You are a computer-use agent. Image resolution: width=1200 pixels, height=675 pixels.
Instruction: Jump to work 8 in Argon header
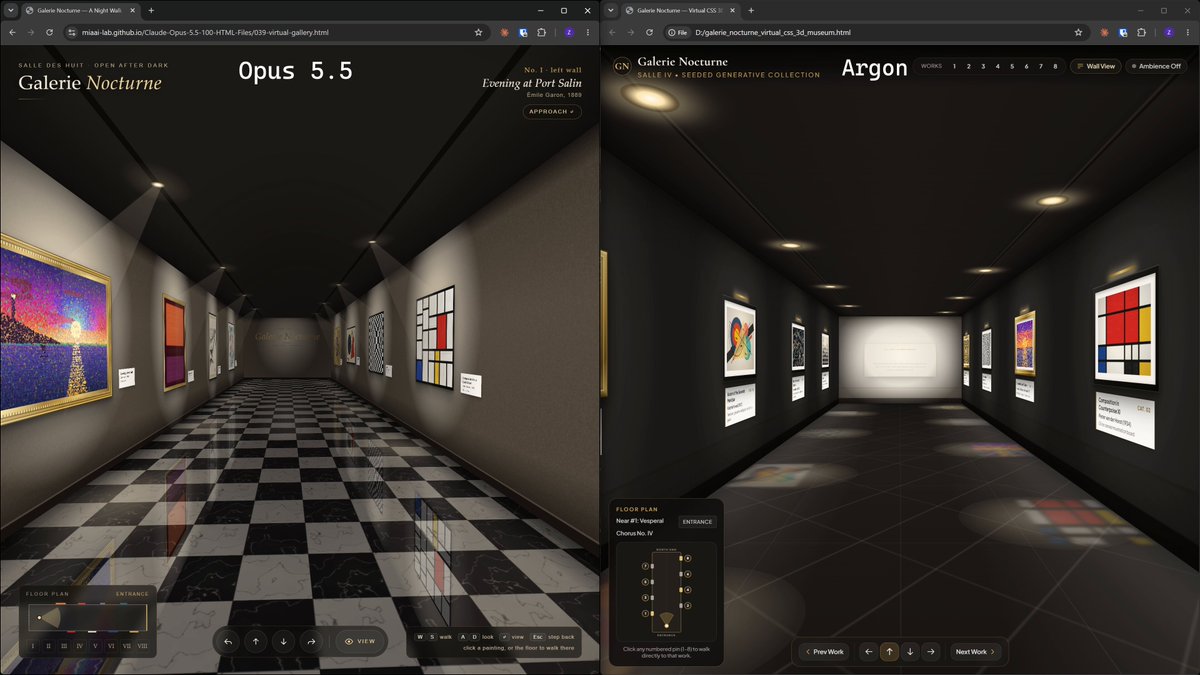pyautogui.click(x=1055, y=66)
